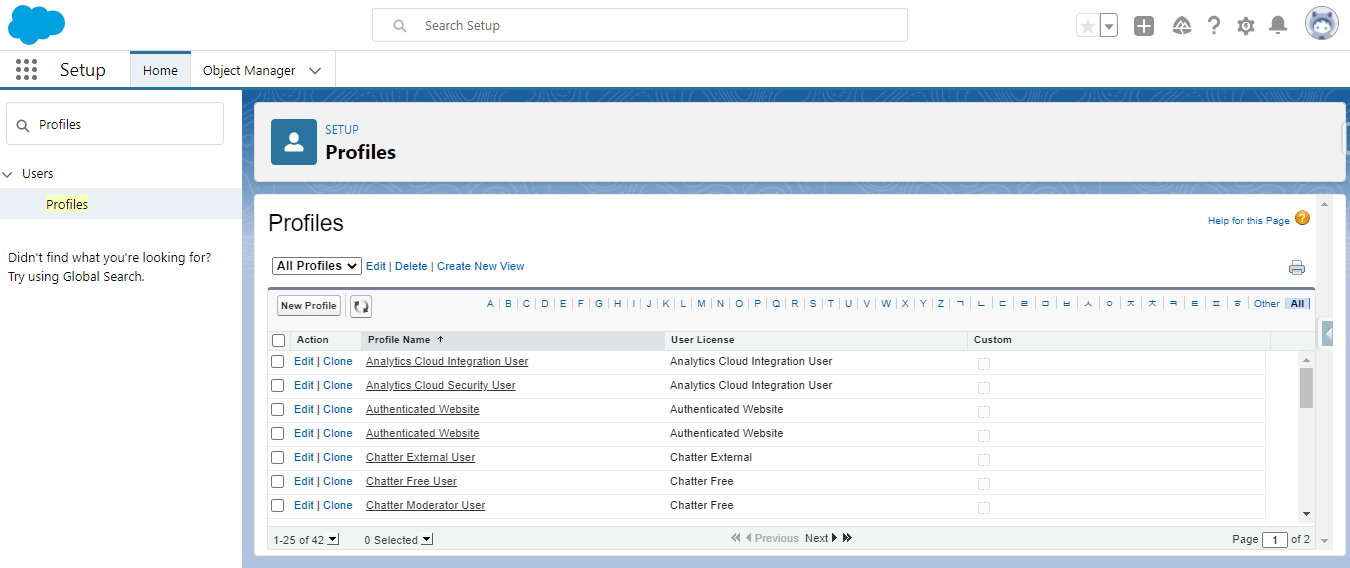This screenshot has height=568, width=1350.
Task: Open the Help for this Page link
Action: (1249, 221)
